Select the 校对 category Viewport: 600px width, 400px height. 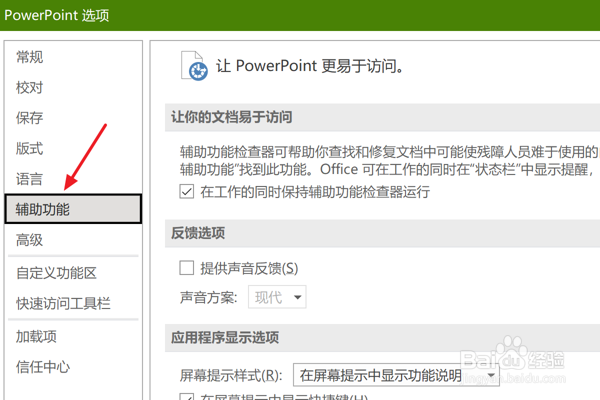pos(29,88)
